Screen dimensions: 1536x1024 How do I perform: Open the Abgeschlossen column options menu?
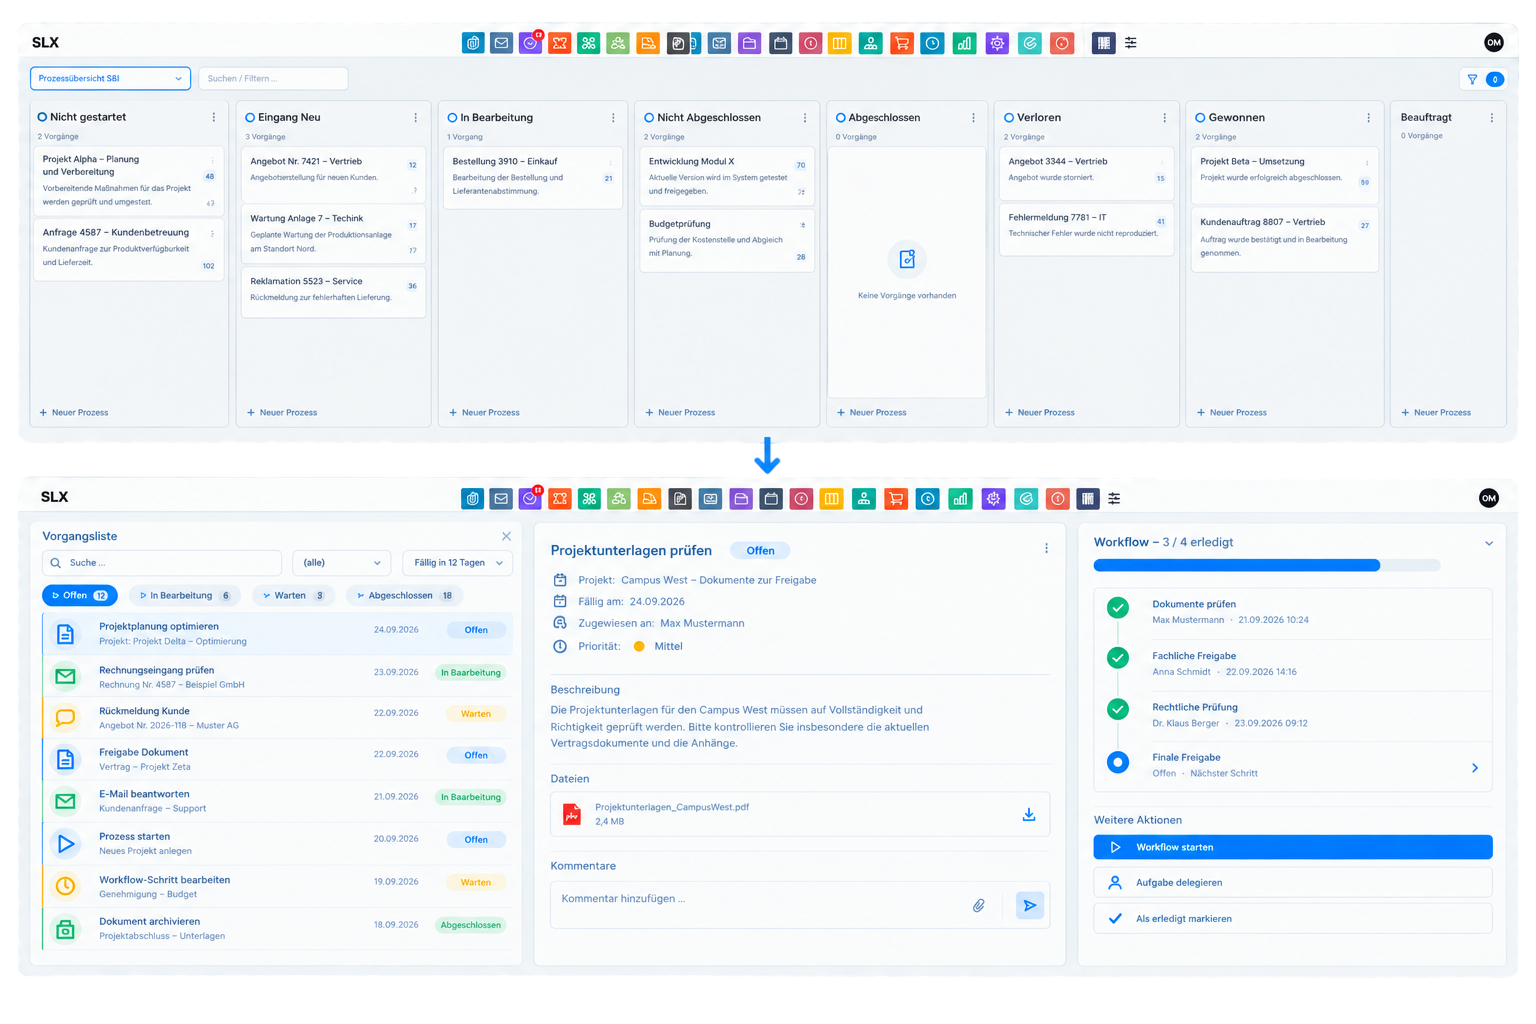click(973, 117)
